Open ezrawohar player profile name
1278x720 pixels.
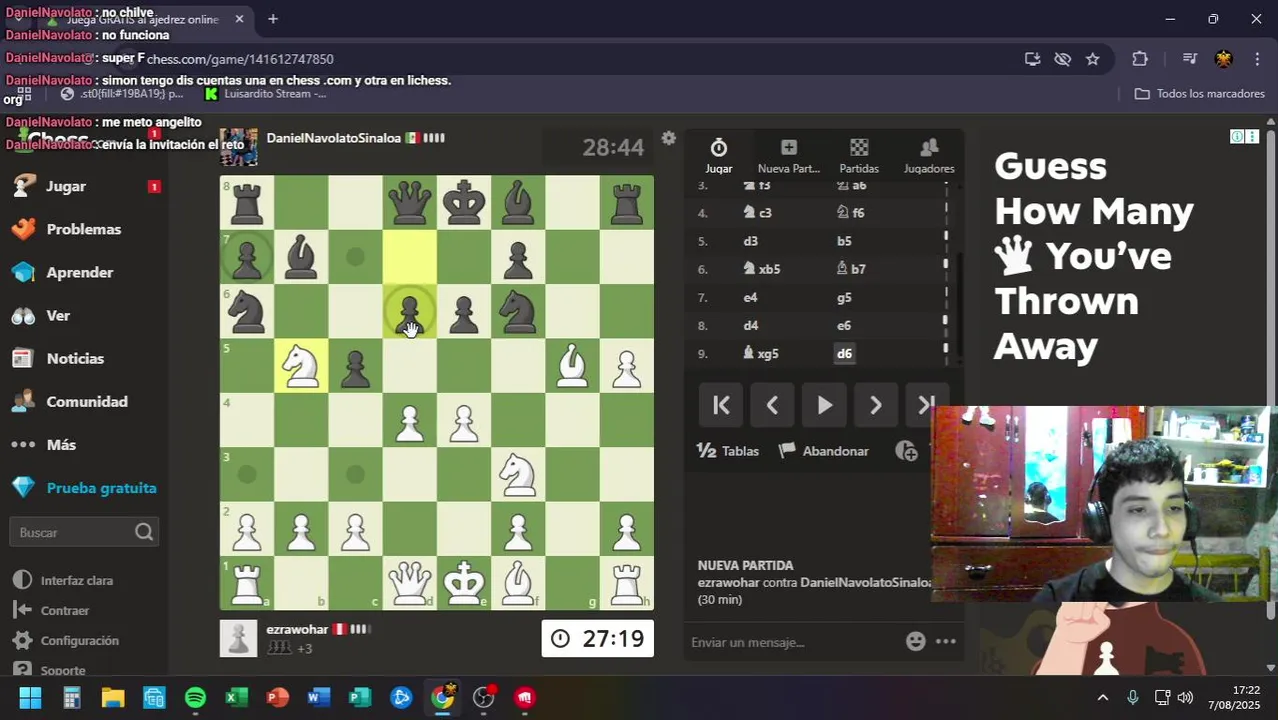297,629
